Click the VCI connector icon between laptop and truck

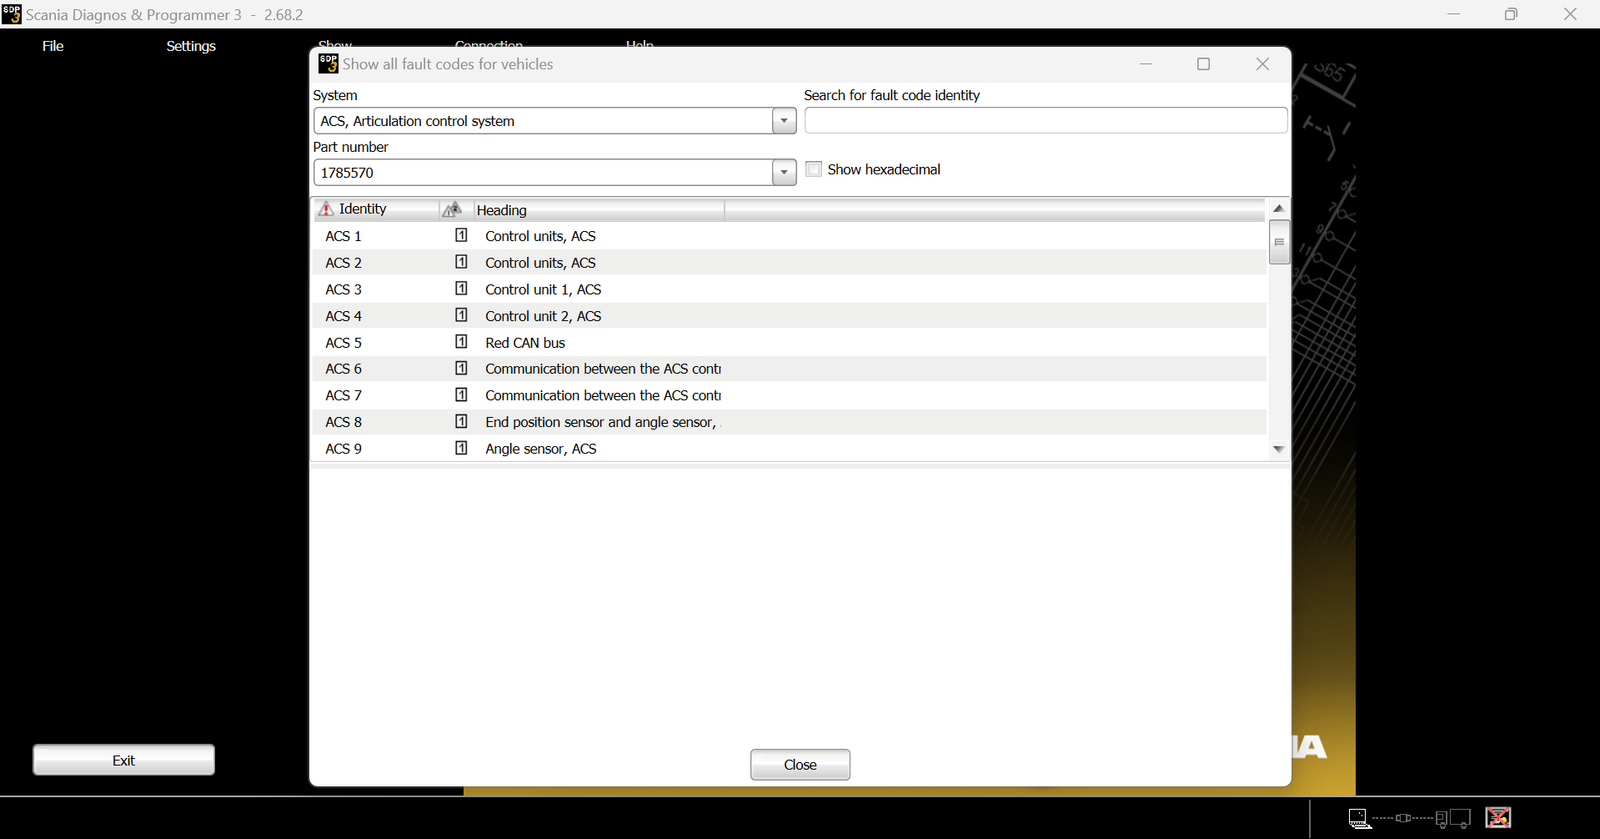coord(1404,818)
